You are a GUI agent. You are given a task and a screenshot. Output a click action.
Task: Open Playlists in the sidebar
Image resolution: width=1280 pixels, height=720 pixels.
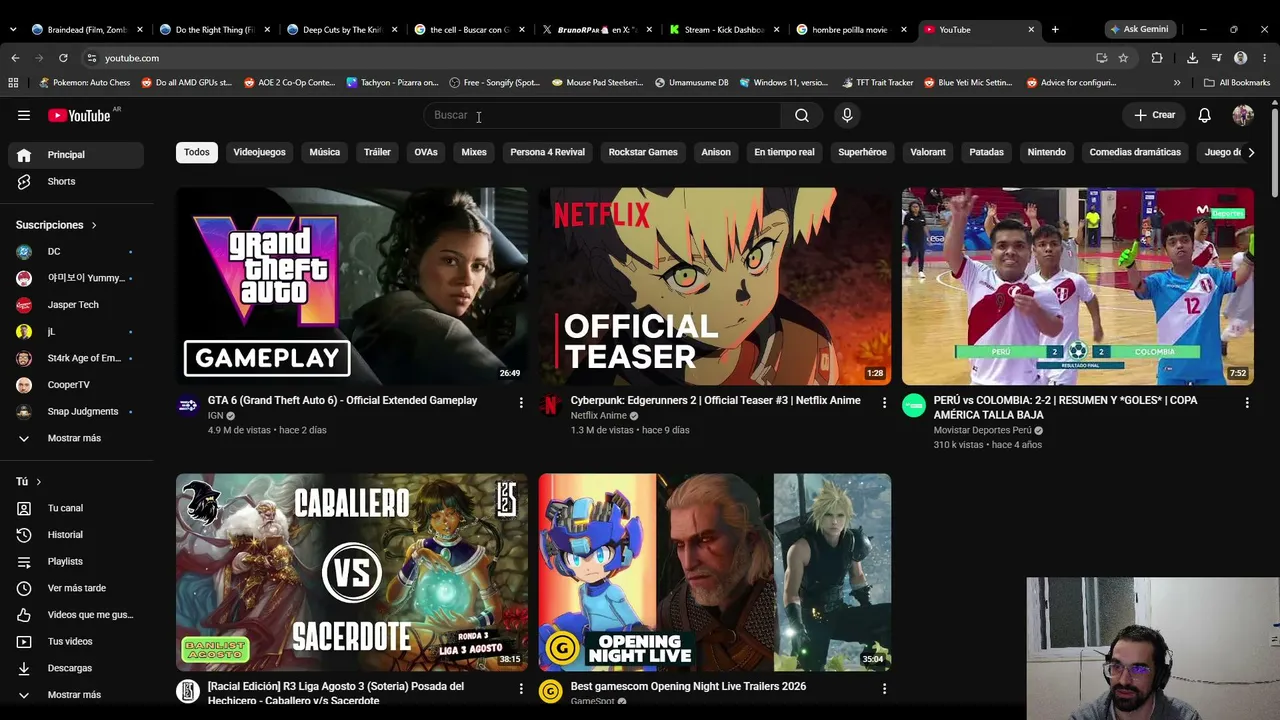coord(76,561)
